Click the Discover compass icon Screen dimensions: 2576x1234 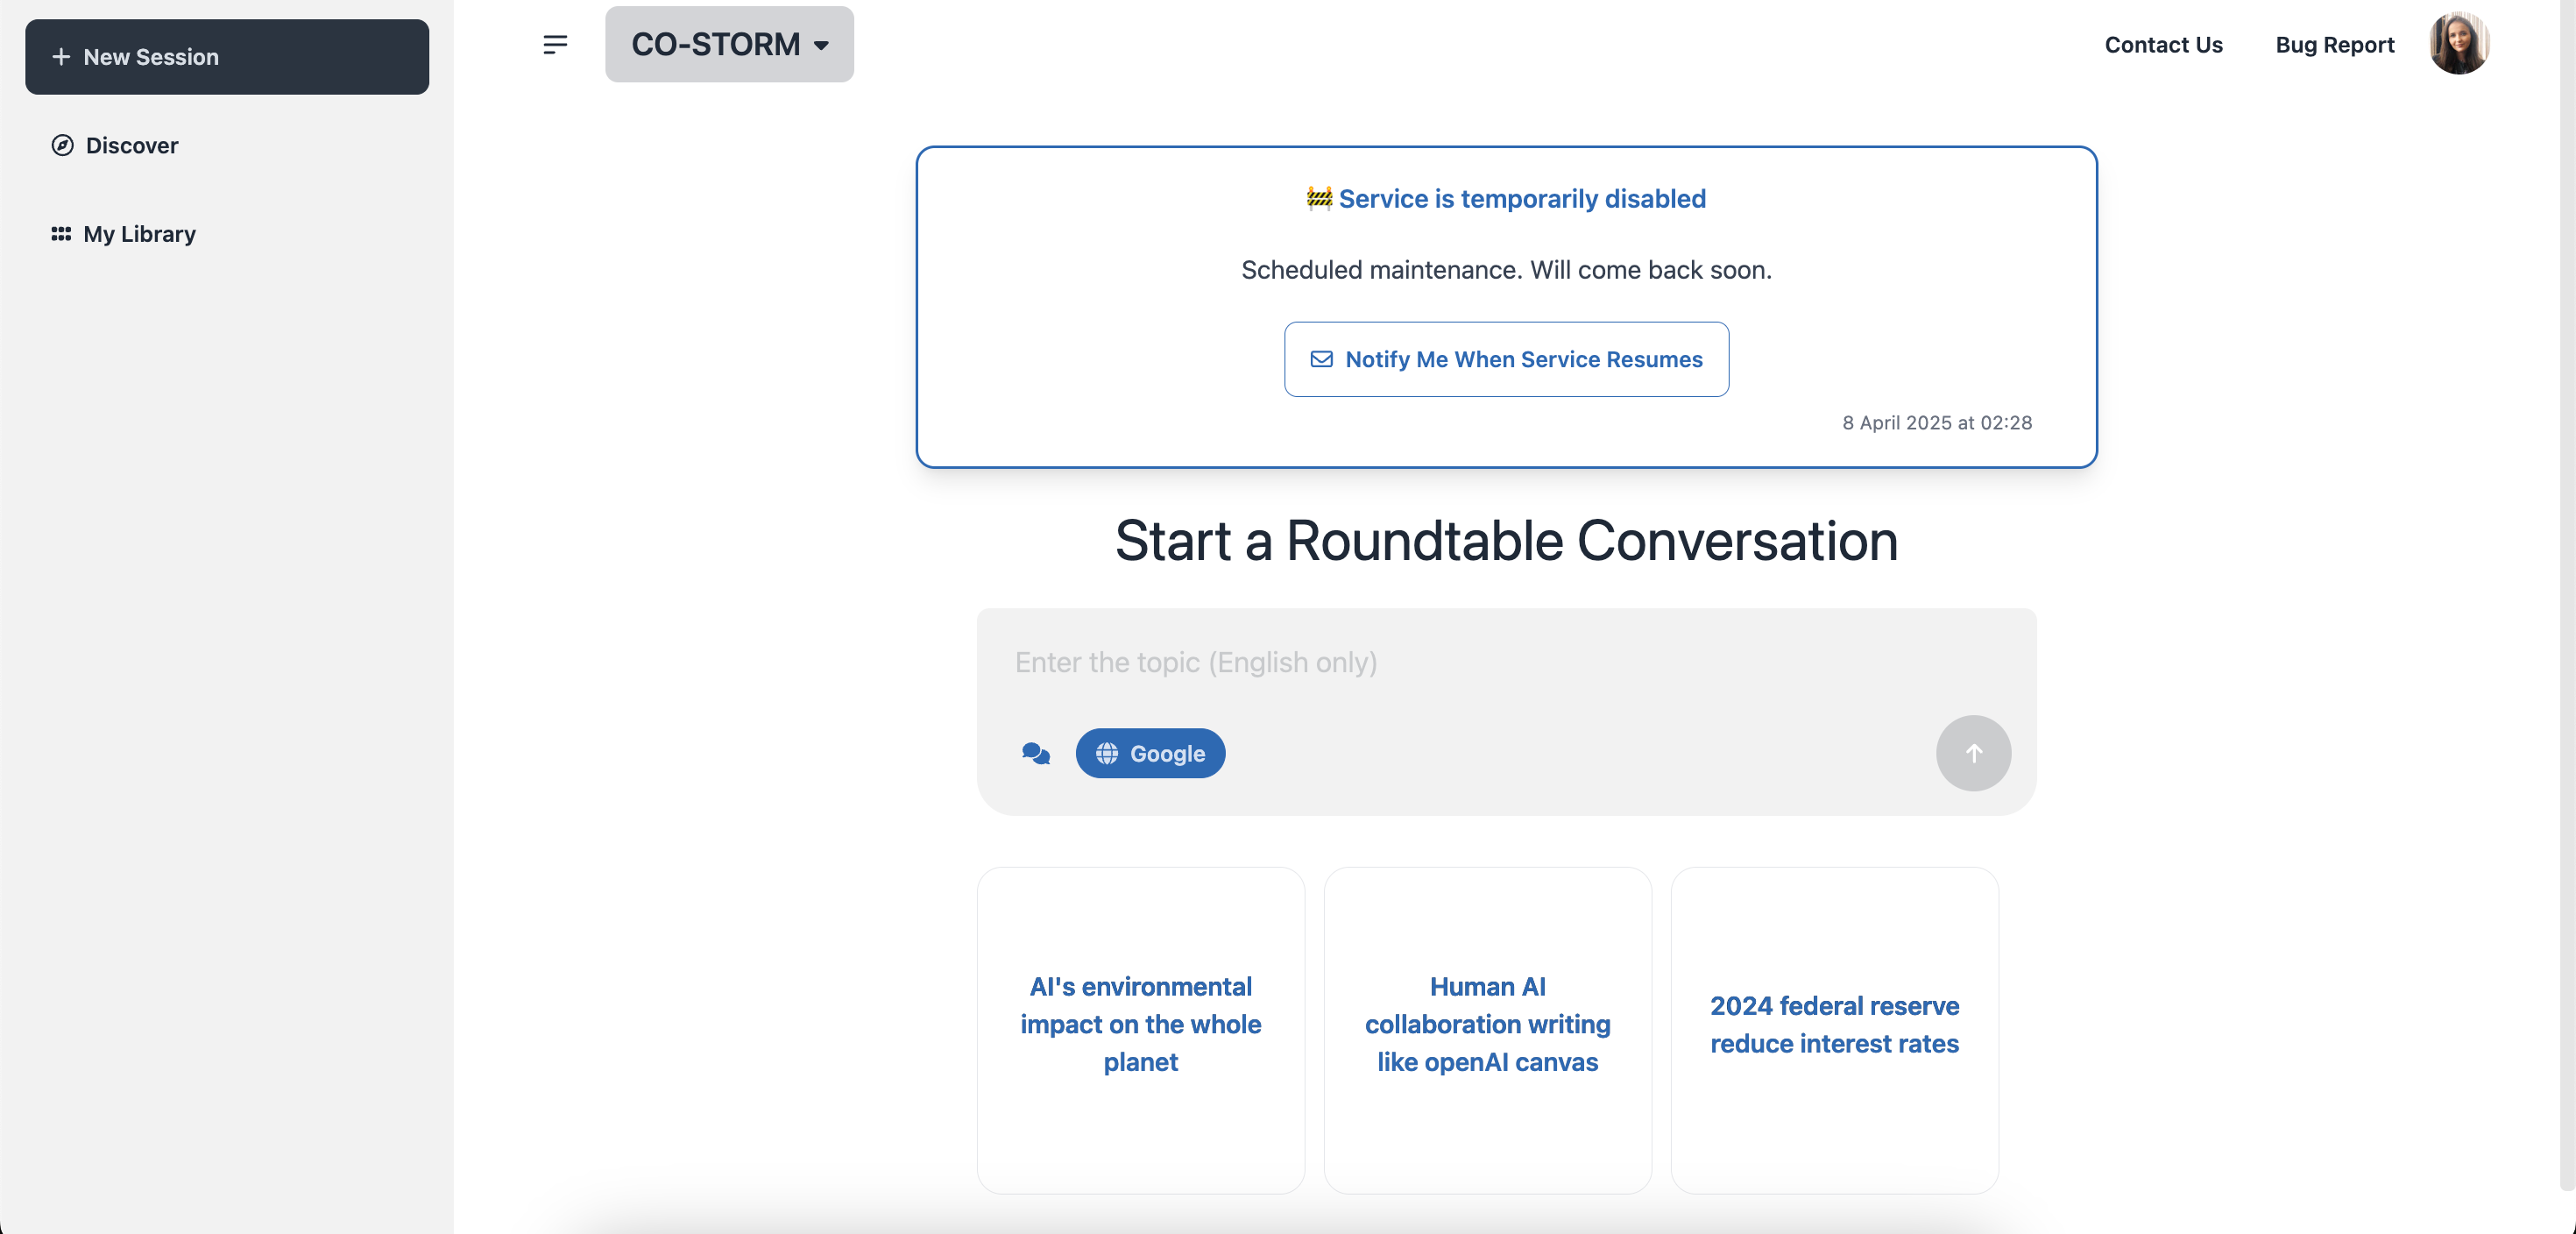[x=62, y=145]
